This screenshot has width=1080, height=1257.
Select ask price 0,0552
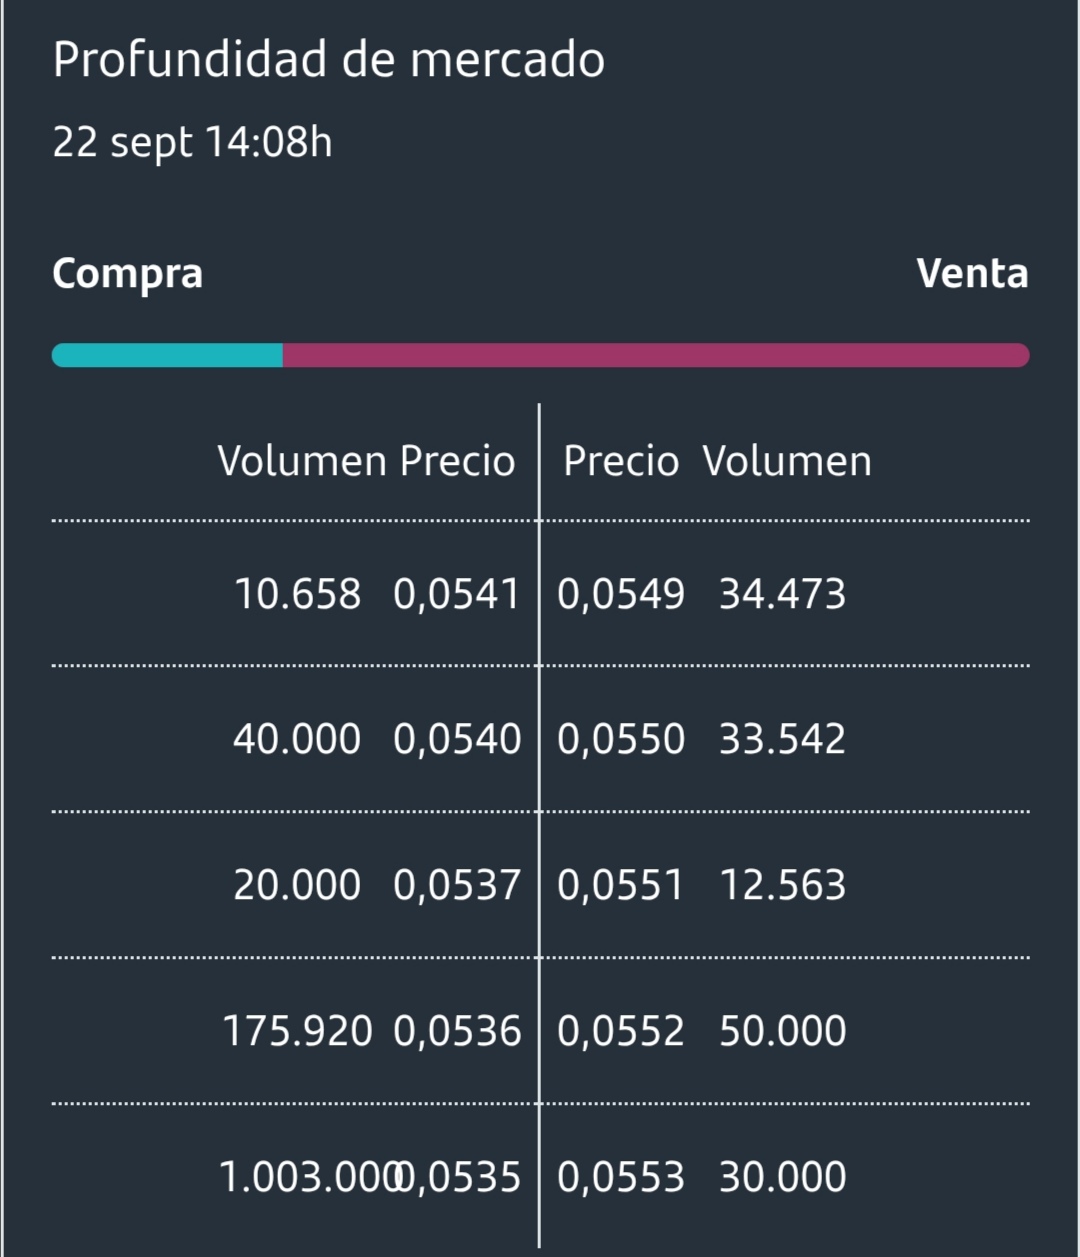tap(621, 1031)
